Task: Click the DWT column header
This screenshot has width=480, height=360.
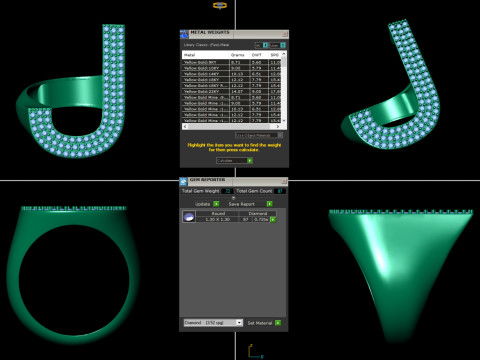Action: tap(259, 55)
